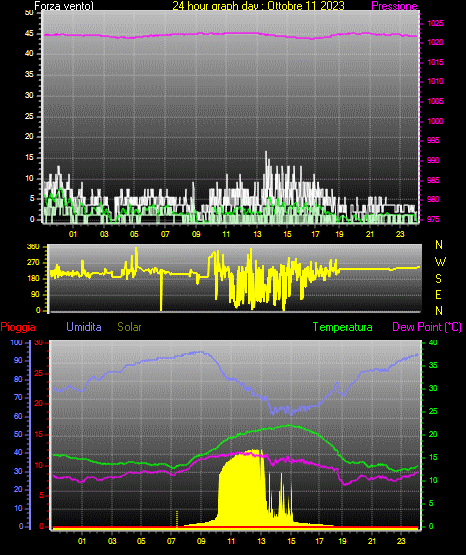Click the E compass direction label

pyautogui.click(x=438, y=294)
